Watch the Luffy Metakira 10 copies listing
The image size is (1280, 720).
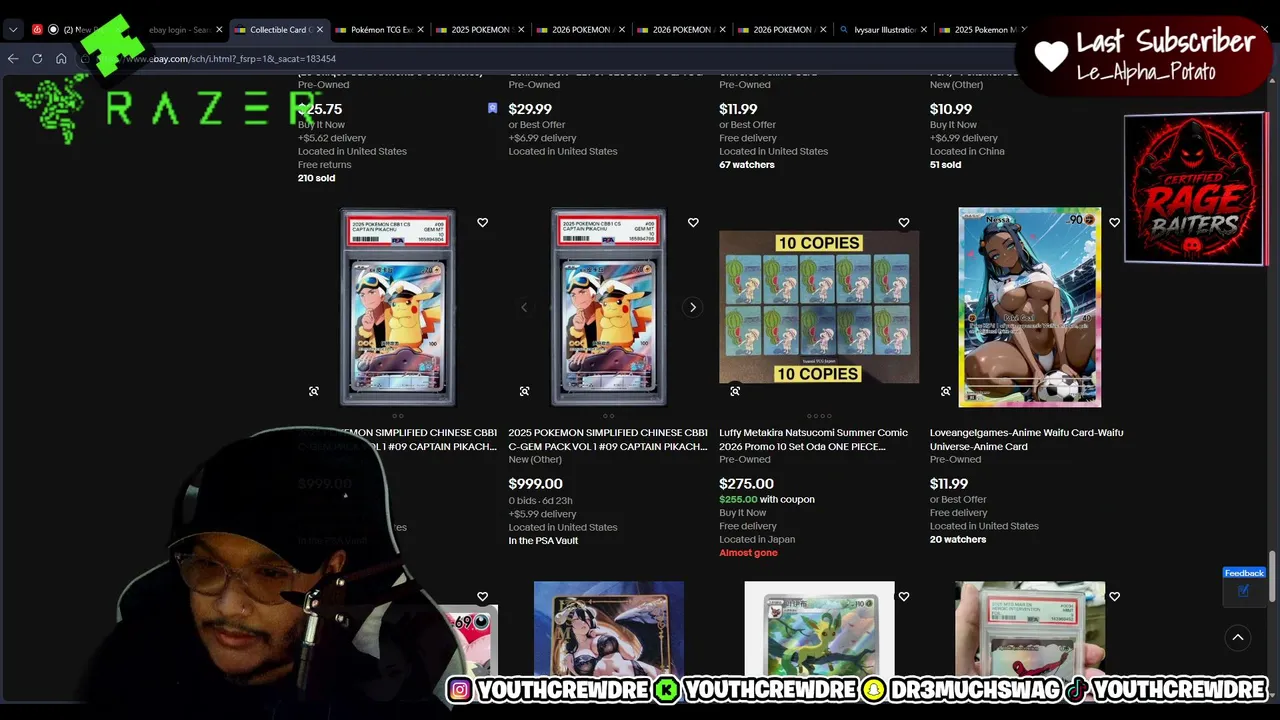(x=904, y=223)
